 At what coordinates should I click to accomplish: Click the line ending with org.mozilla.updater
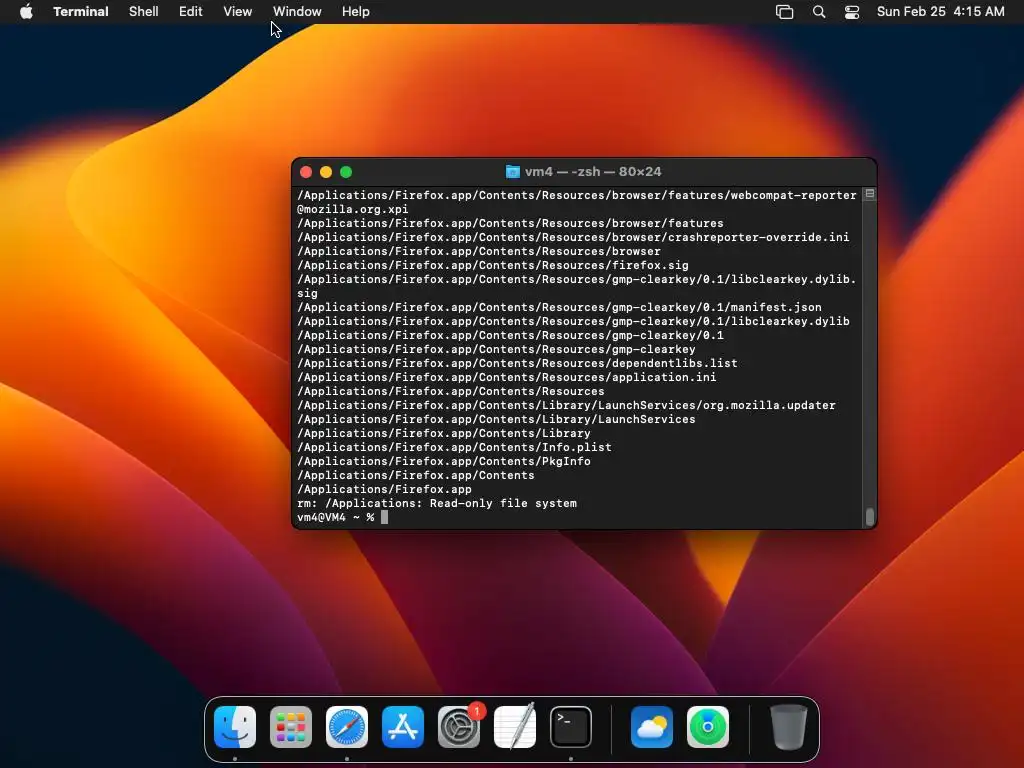[x=566, y=406]
